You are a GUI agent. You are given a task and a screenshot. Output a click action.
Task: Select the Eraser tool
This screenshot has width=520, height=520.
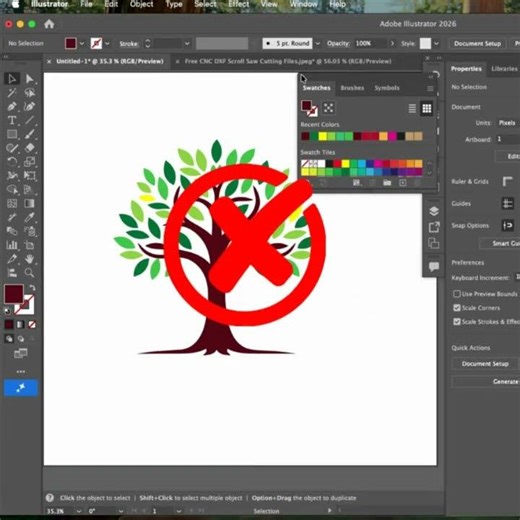(29, 148)
